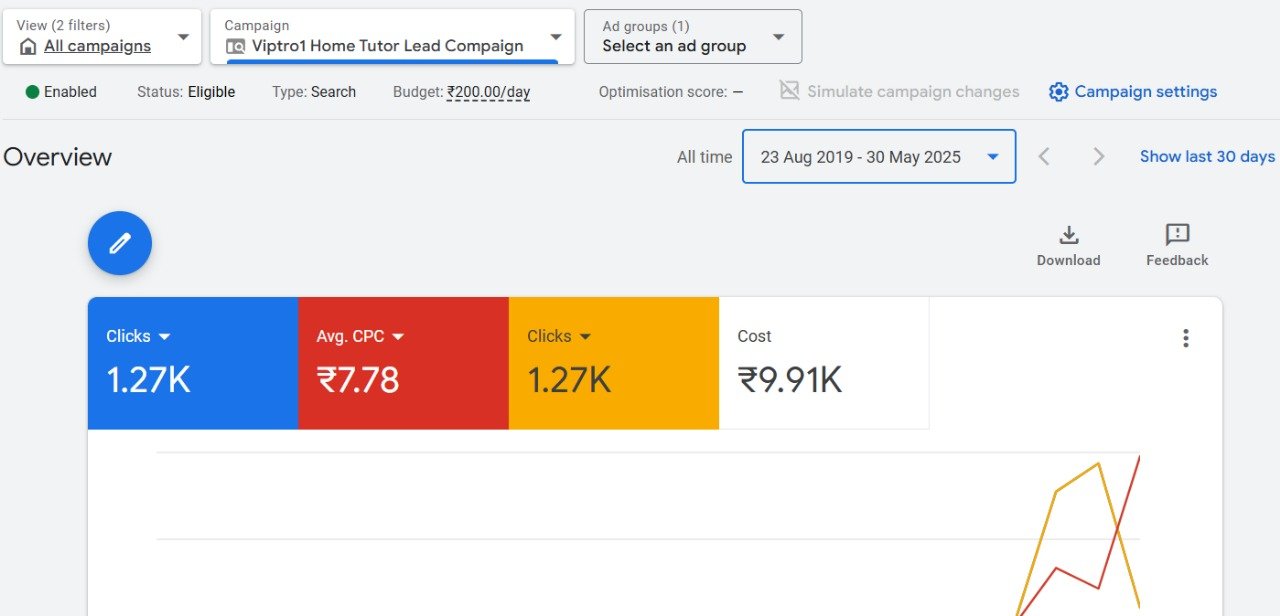Open the Feedback icon

[x=1177, y=236]
